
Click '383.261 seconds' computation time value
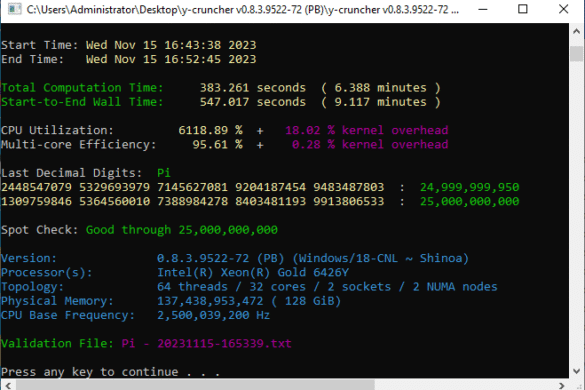(253, 88)
